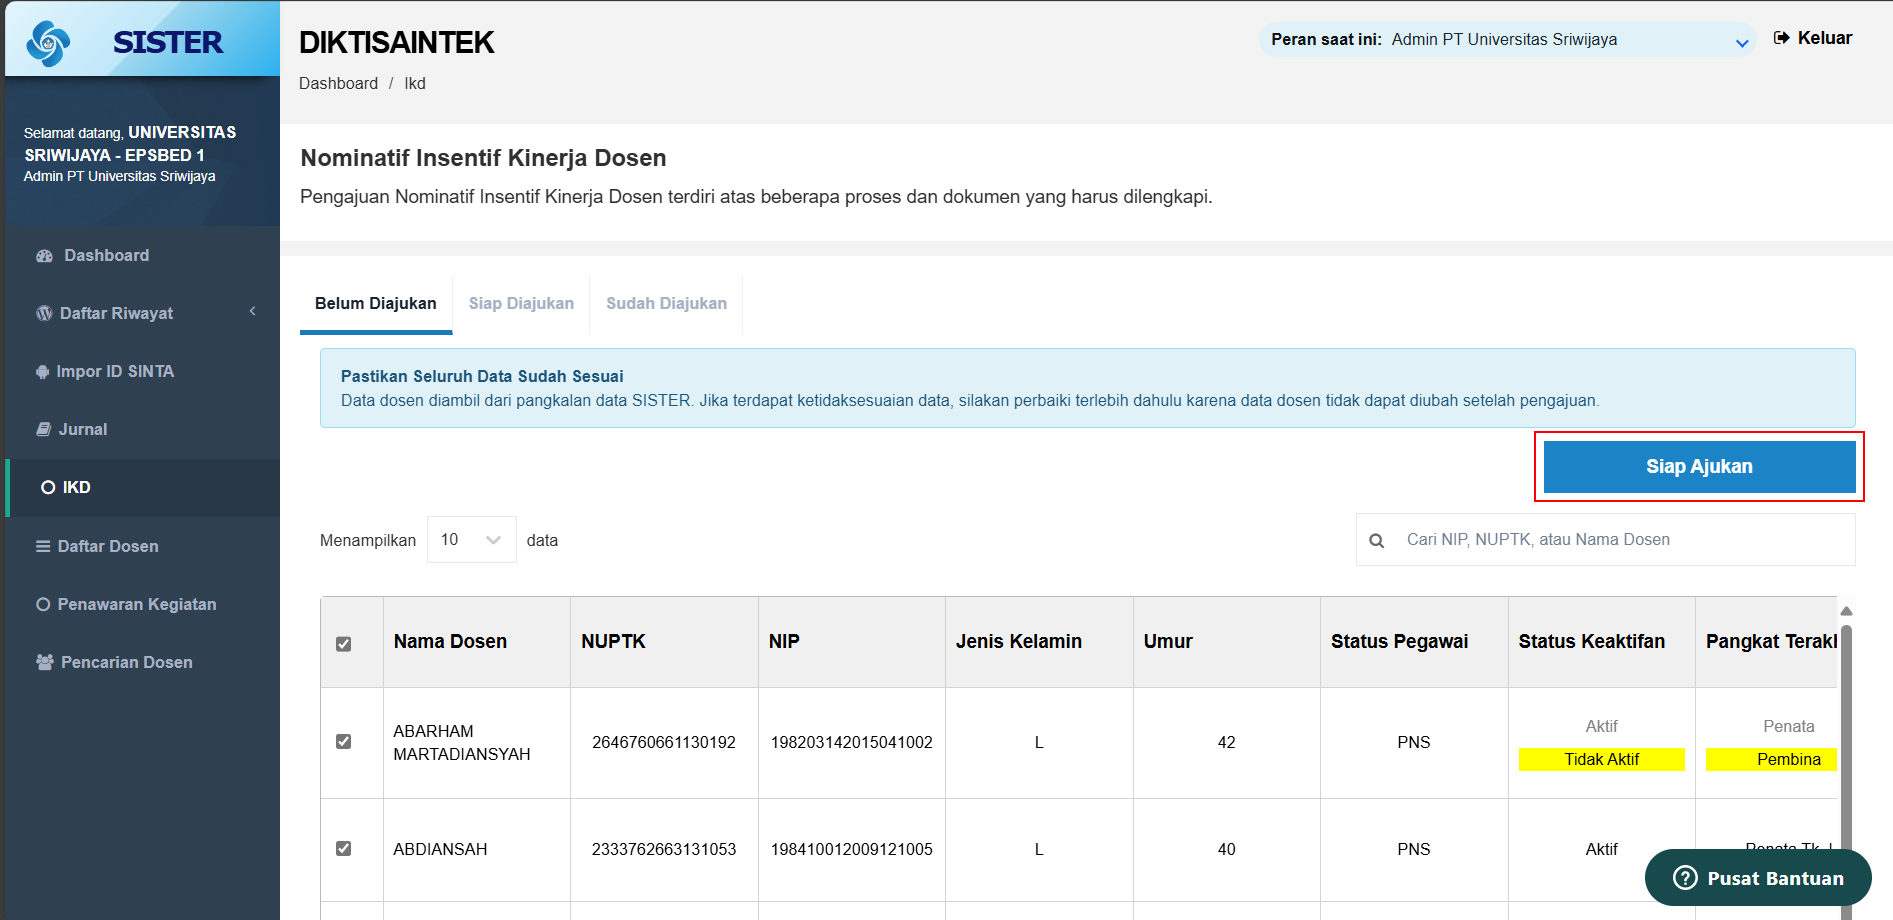Uncheck the ABARHAM MARTADIANSYAH row checkbox

(x=344, y=742)
